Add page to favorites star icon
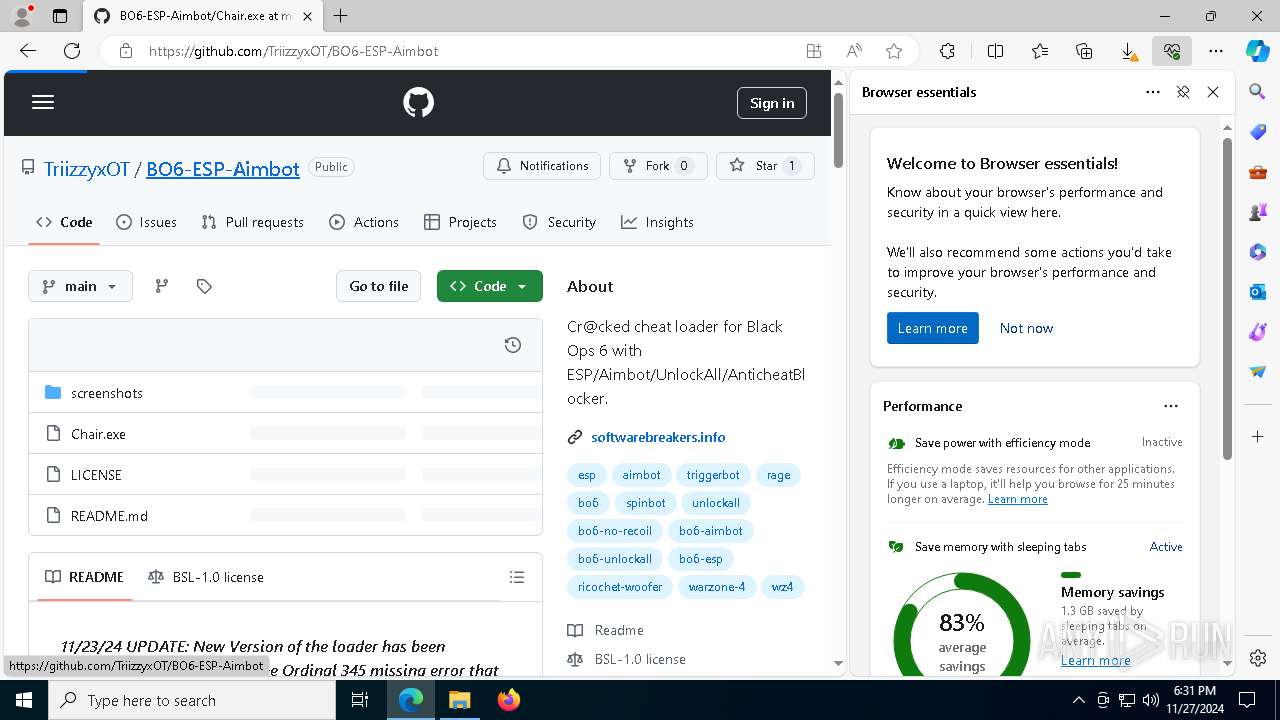This screenshot has width=1280, height=720. pyautogui.click(x=894, y=51)
